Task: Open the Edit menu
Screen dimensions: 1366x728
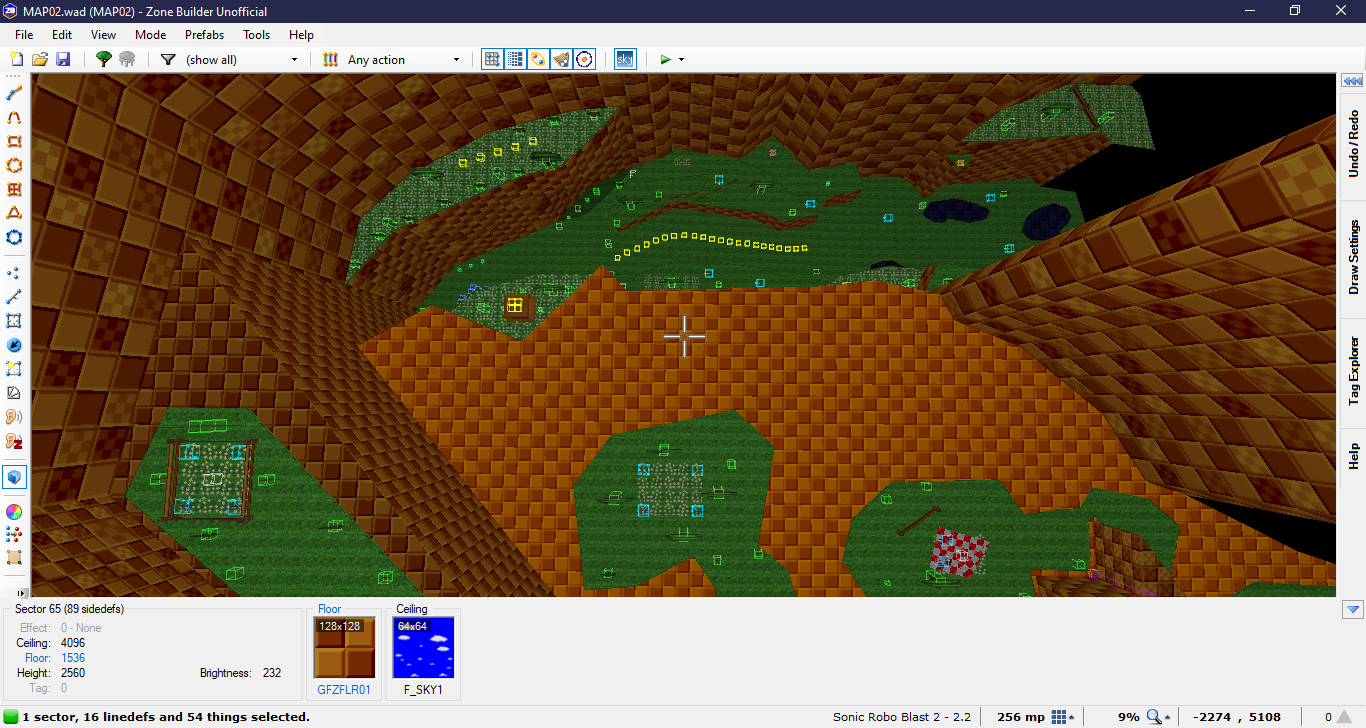Action: pos(62,34)
